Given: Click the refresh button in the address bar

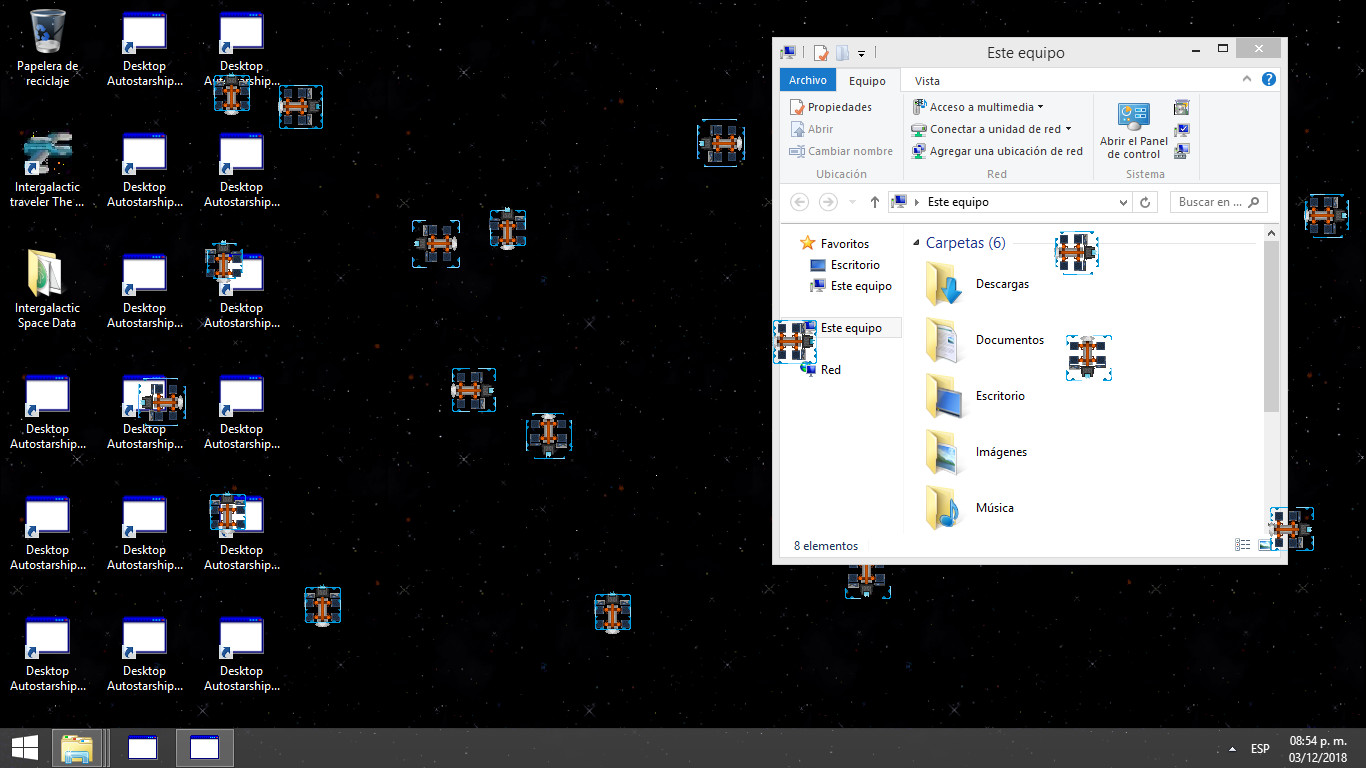Looking at the screenshot, I should (1145, 201).
